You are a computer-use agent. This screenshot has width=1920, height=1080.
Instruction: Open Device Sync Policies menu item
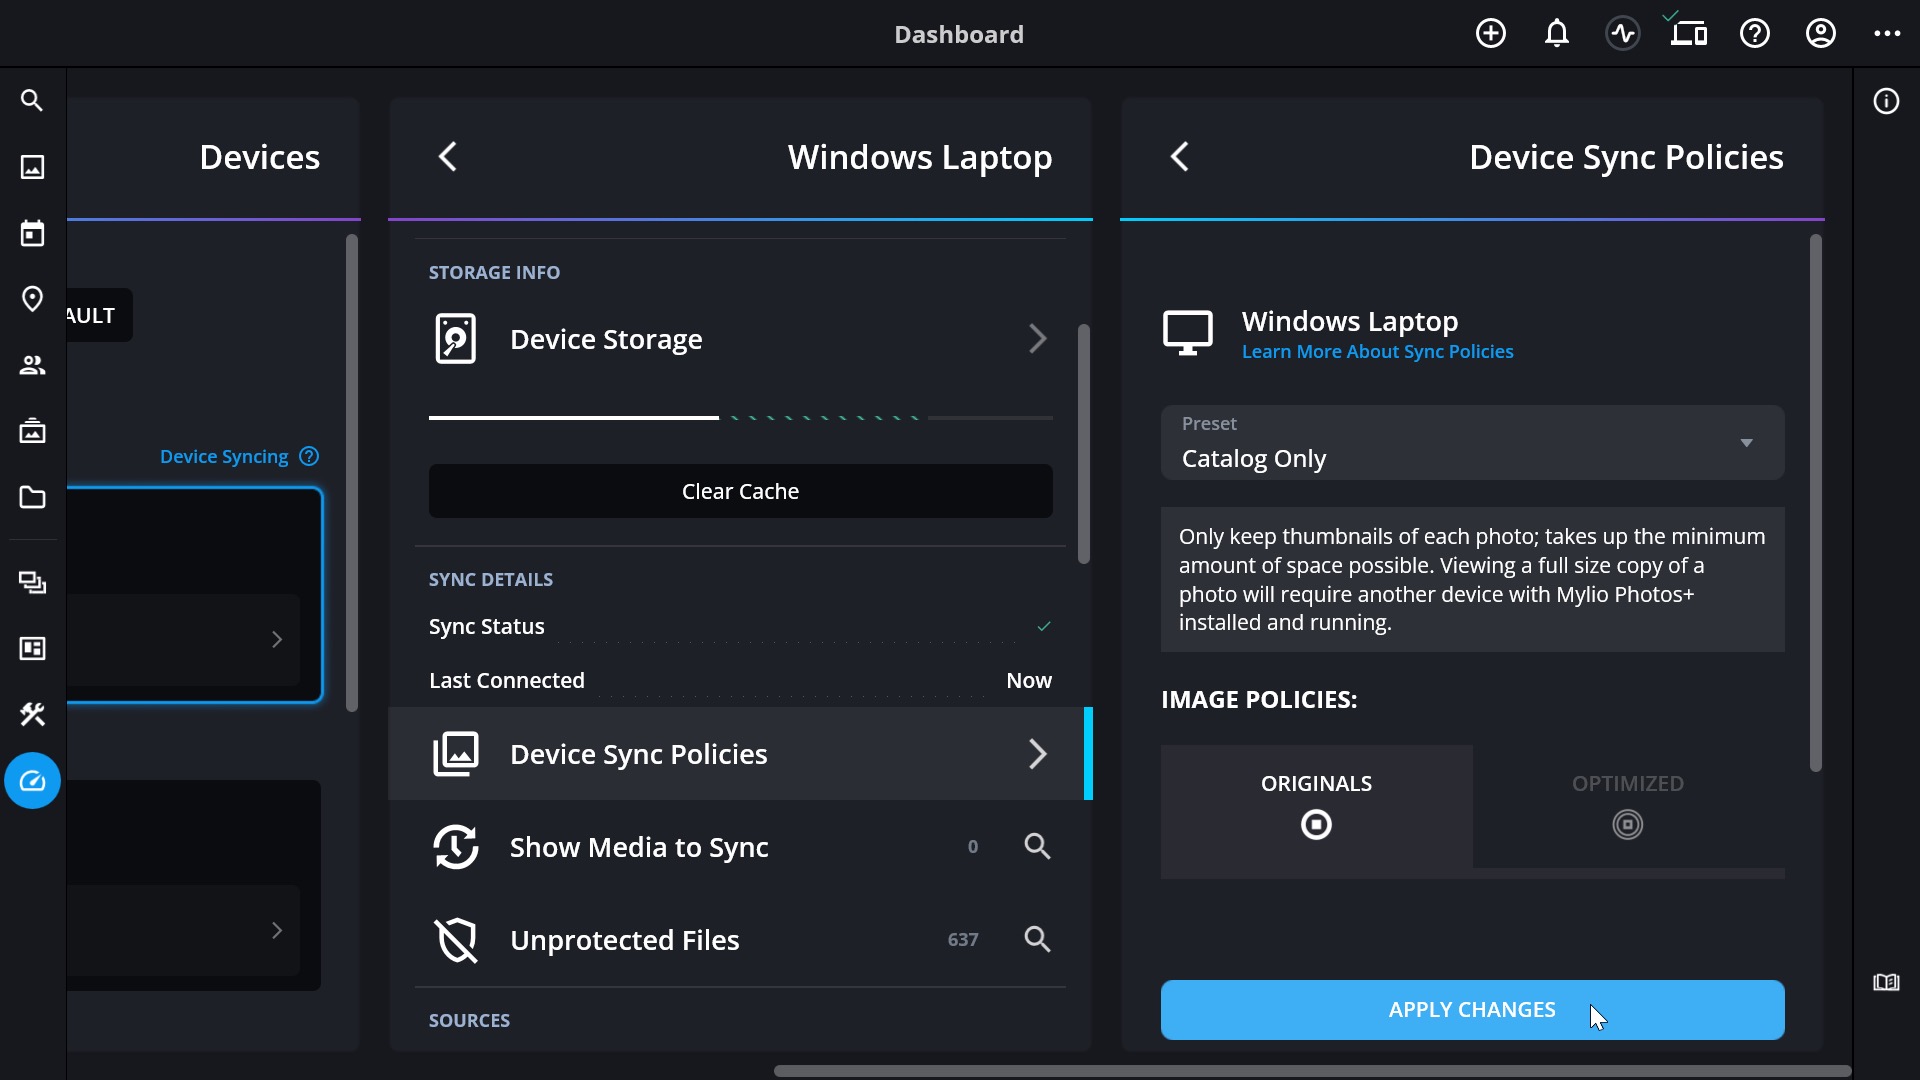tap(738, 754)
